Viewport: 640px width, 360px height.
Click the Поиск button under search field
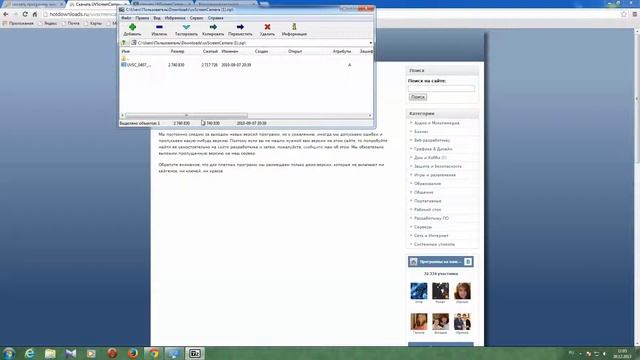coord(418,97)
